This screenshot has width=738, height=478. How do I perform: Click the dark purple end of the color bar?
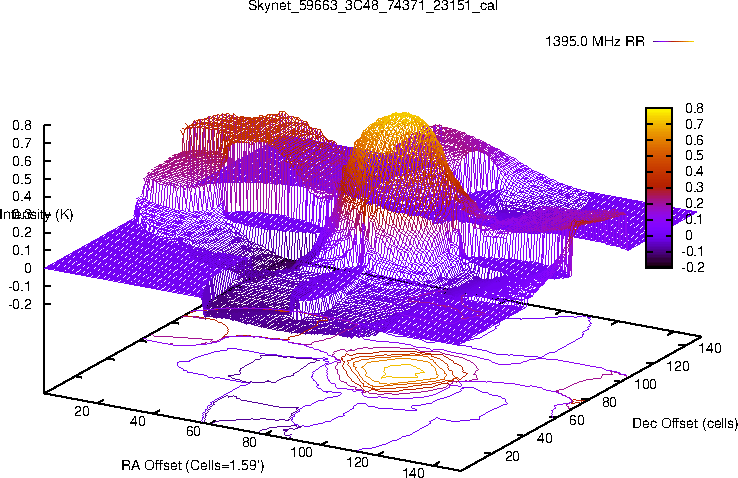coord(659,263)
